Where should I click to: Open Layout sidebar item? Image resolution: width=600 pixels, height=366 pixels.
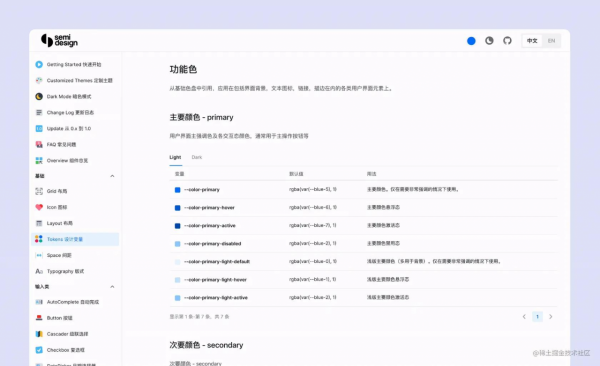[75, 223]
